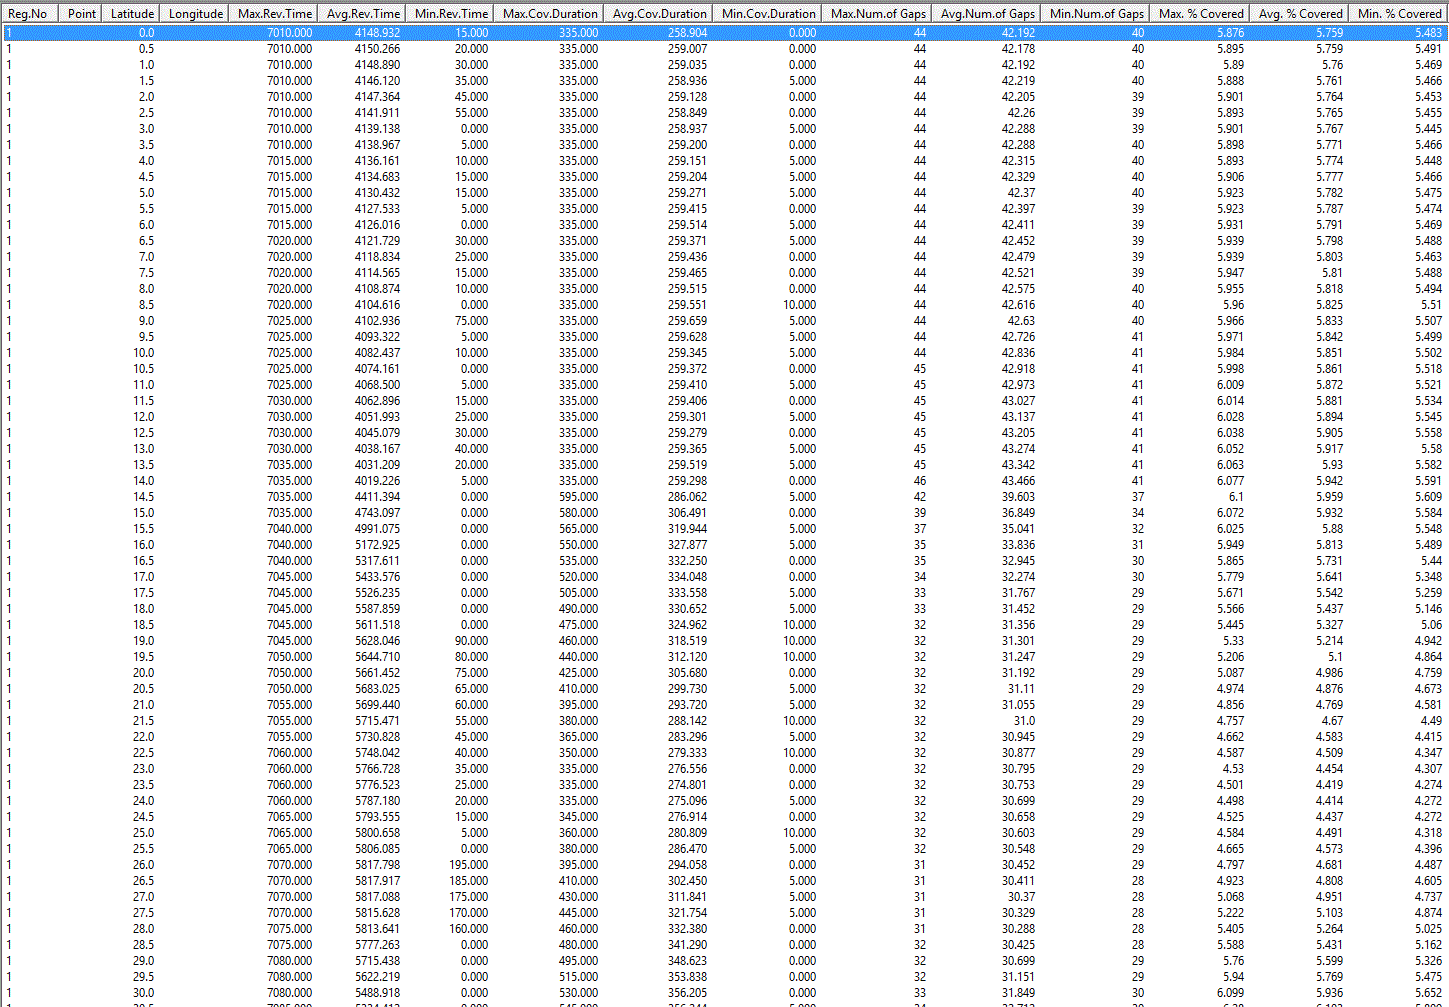Select the Max.Cov.Duration cell showing 595.000
This screenshot has height=1007, width=1449.
[578, 497]
